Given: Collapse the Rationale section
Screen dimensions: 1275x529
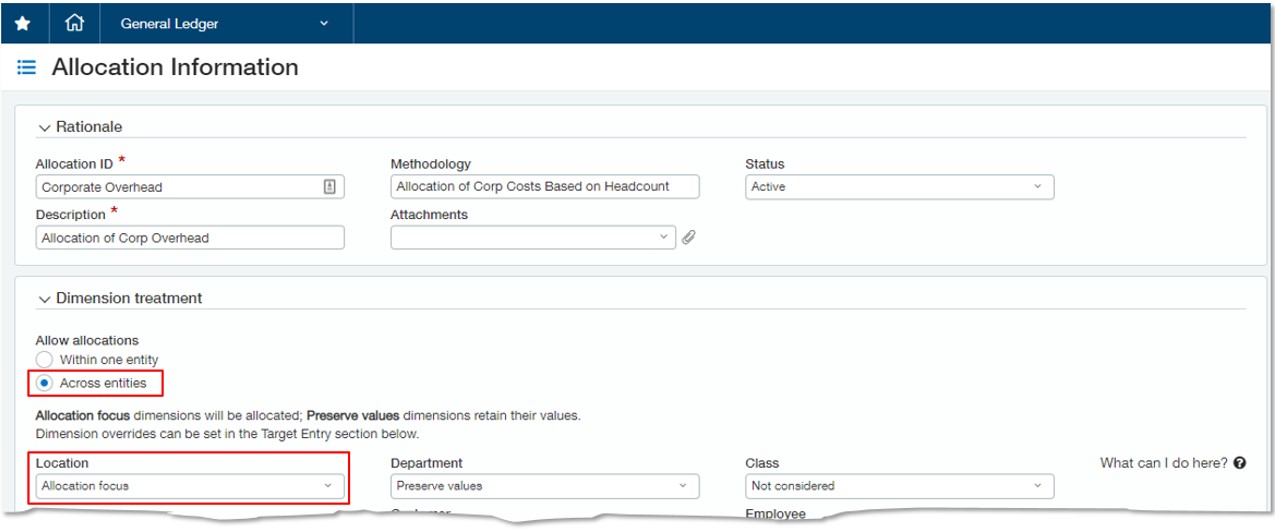Looking at the screenshot, I should 44,127.
